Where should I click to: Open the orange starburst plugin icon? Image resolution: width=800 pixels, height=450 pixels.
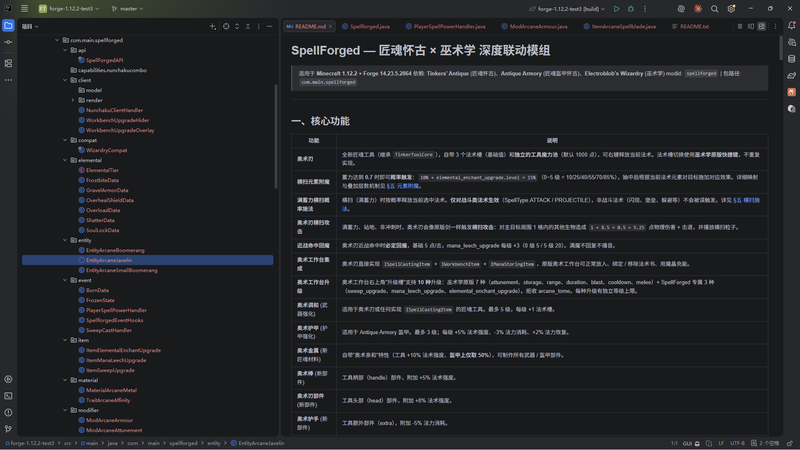coord(697,9)
